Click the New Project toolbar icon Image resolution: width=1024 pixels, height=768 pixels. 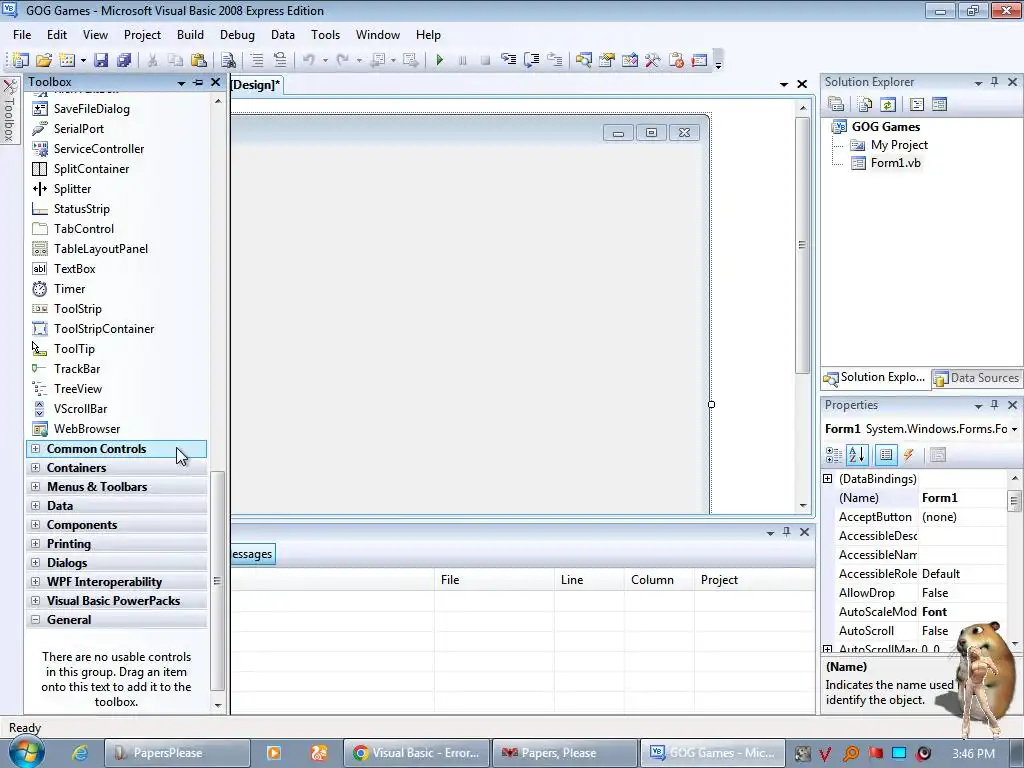[20, 60]
